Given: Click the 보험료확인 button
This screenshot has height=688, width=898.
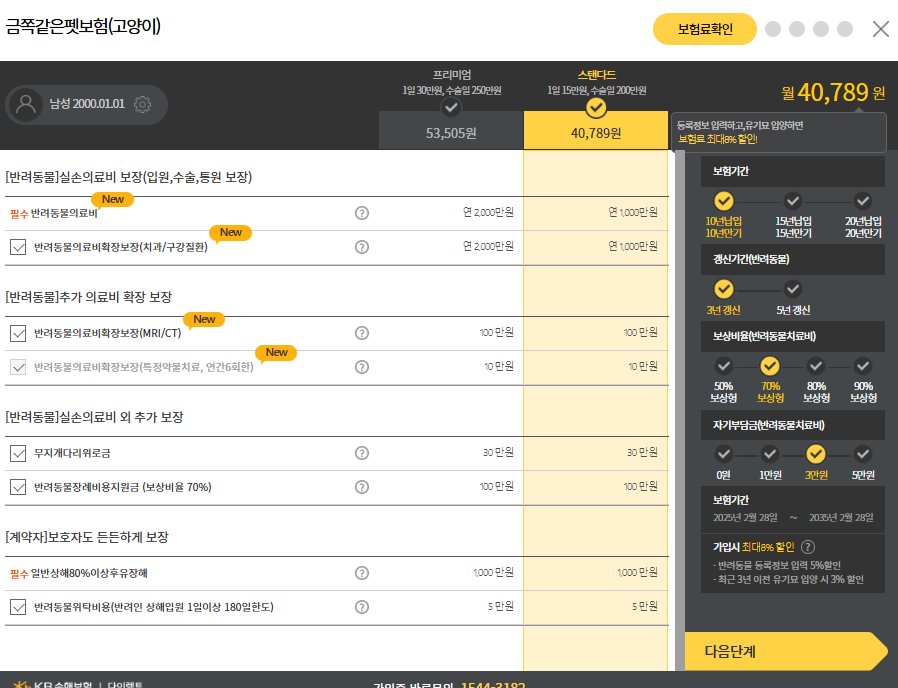Looking at the screenshot, I should [704, 29].
